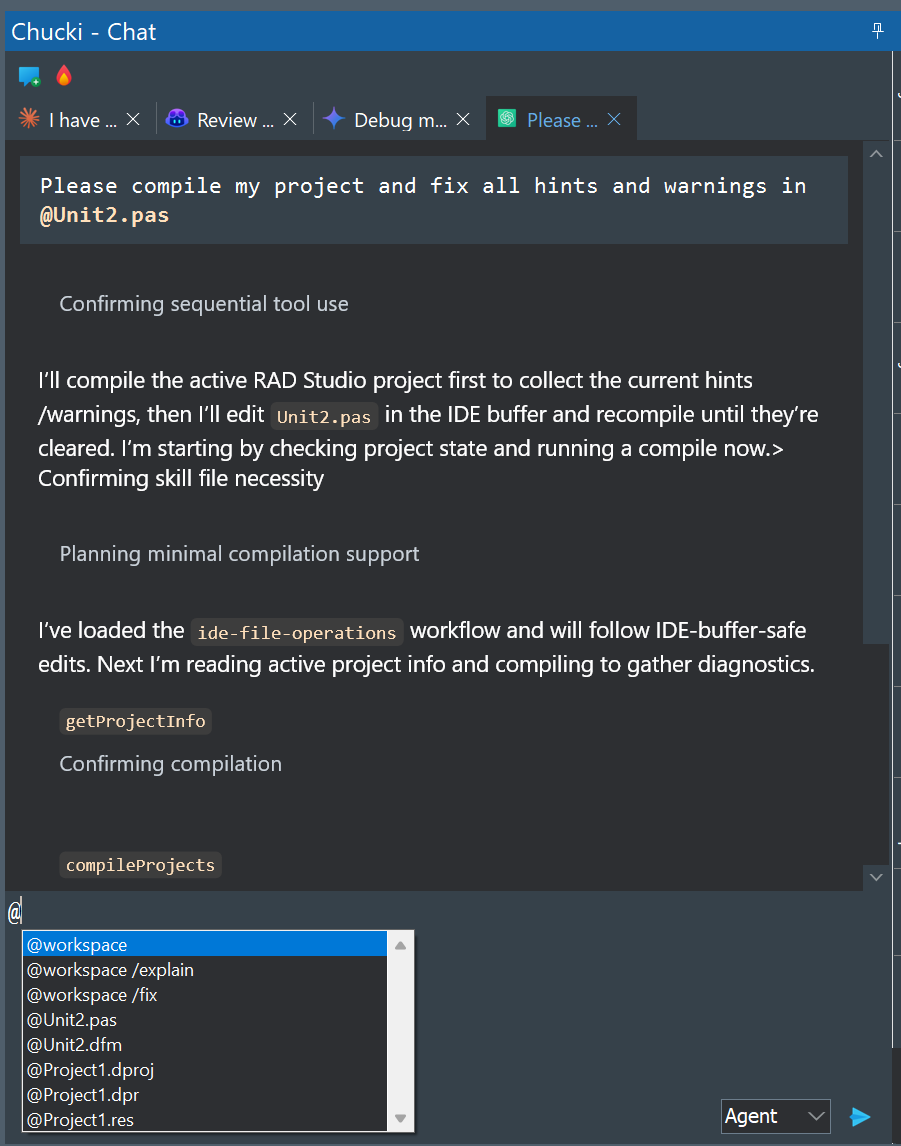Screen dimensions: 901x1146
Task: Click the sparkle icon on the Debug tab
Action: [x=333, y=118]
